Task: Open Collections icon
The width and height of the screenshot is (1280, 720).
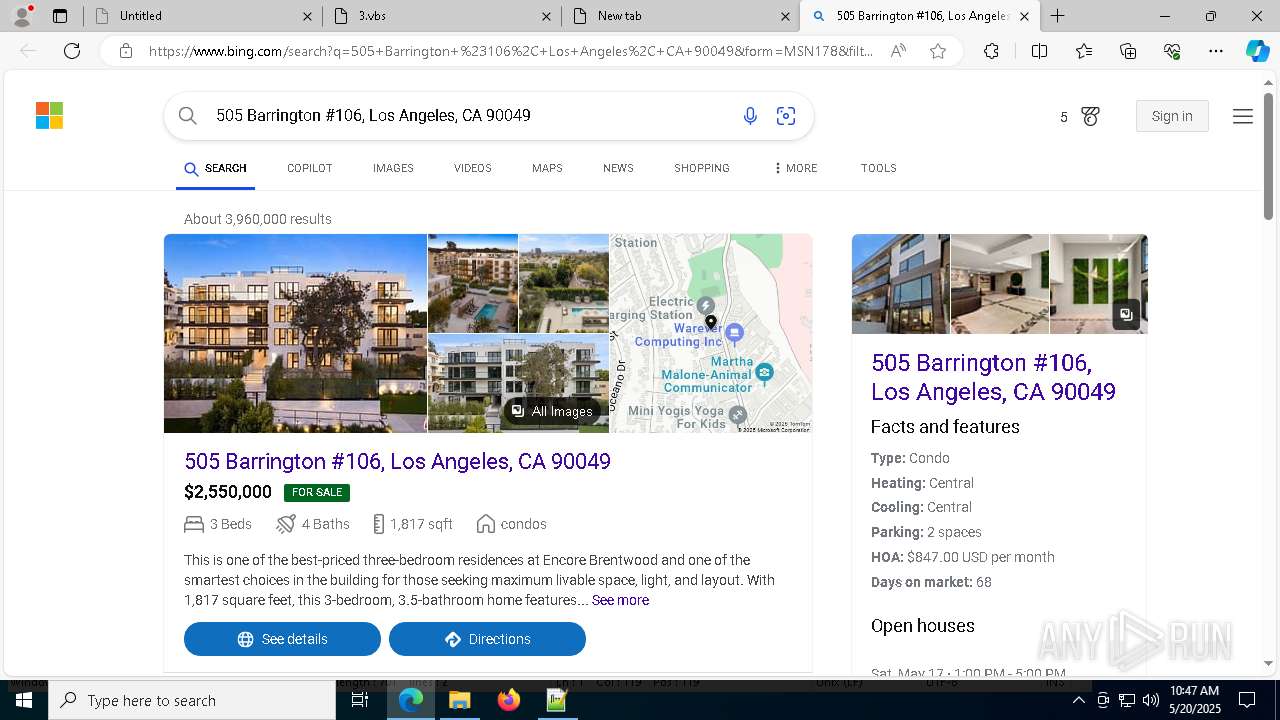Action: [1128, 51]
